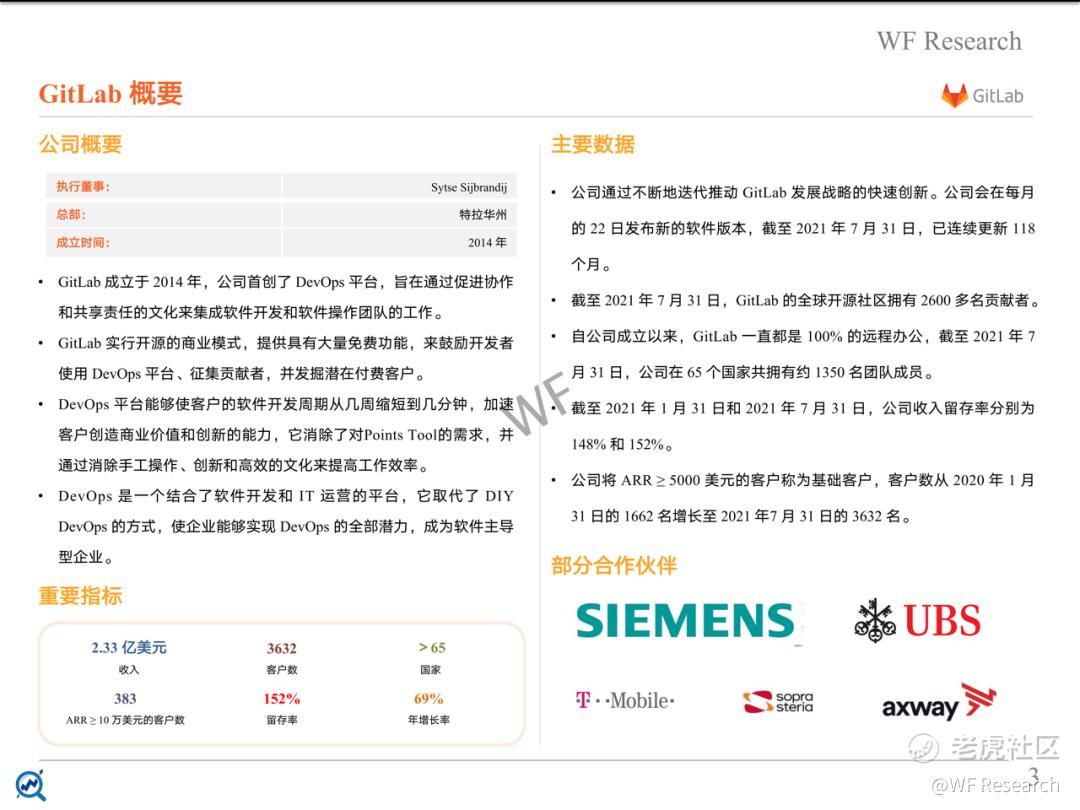Screen dimensions: 1080x810
Task: Click the '执行董事:' table label
Action: (83, 187)
